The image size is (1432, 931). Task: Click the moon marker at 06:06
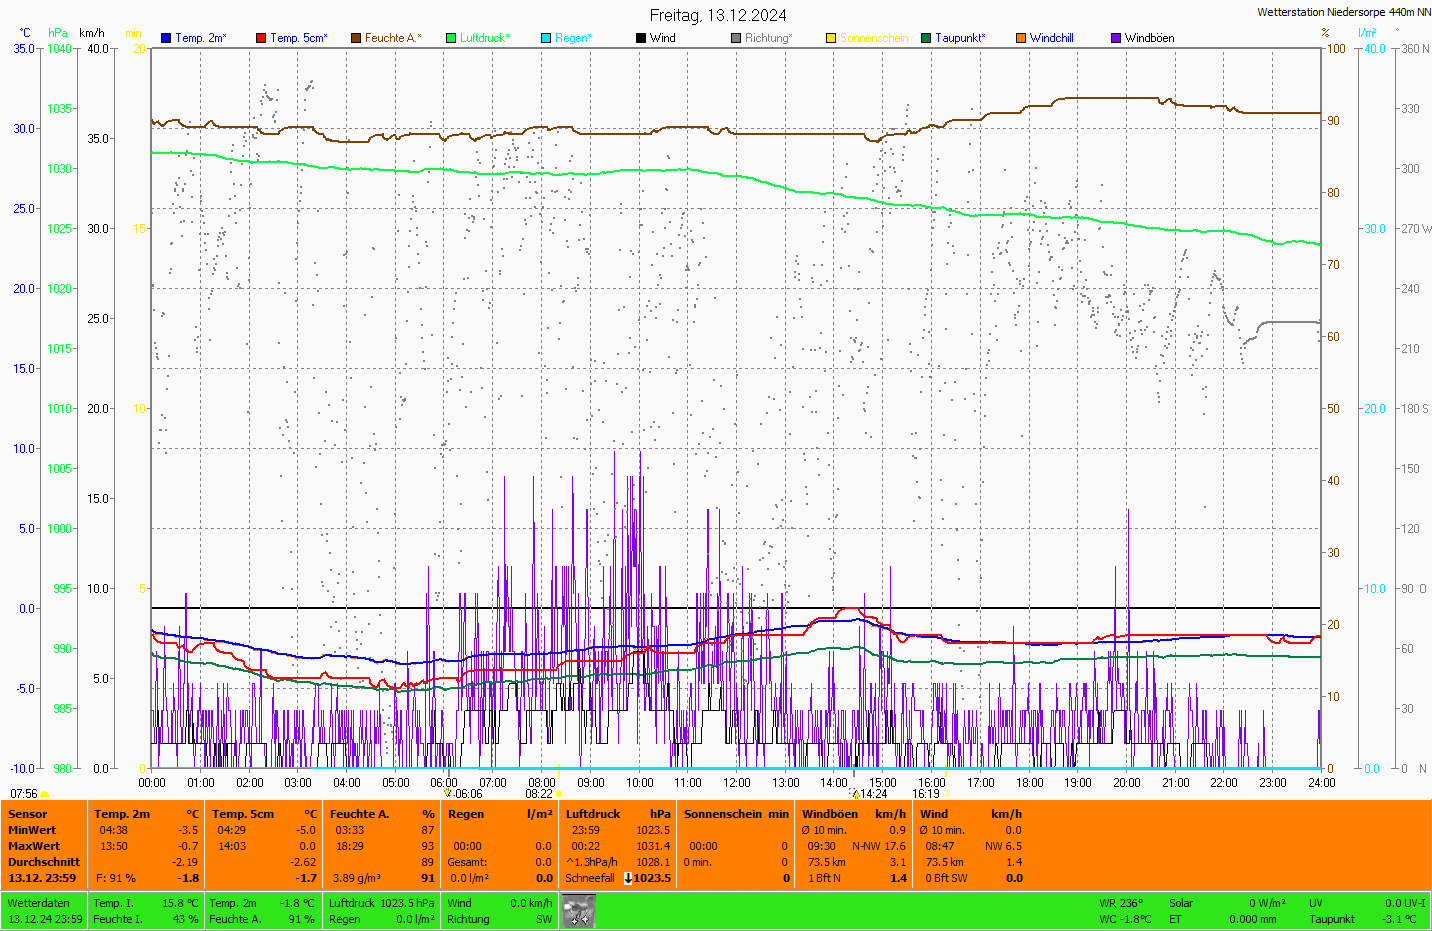click(x=448, y=794)
